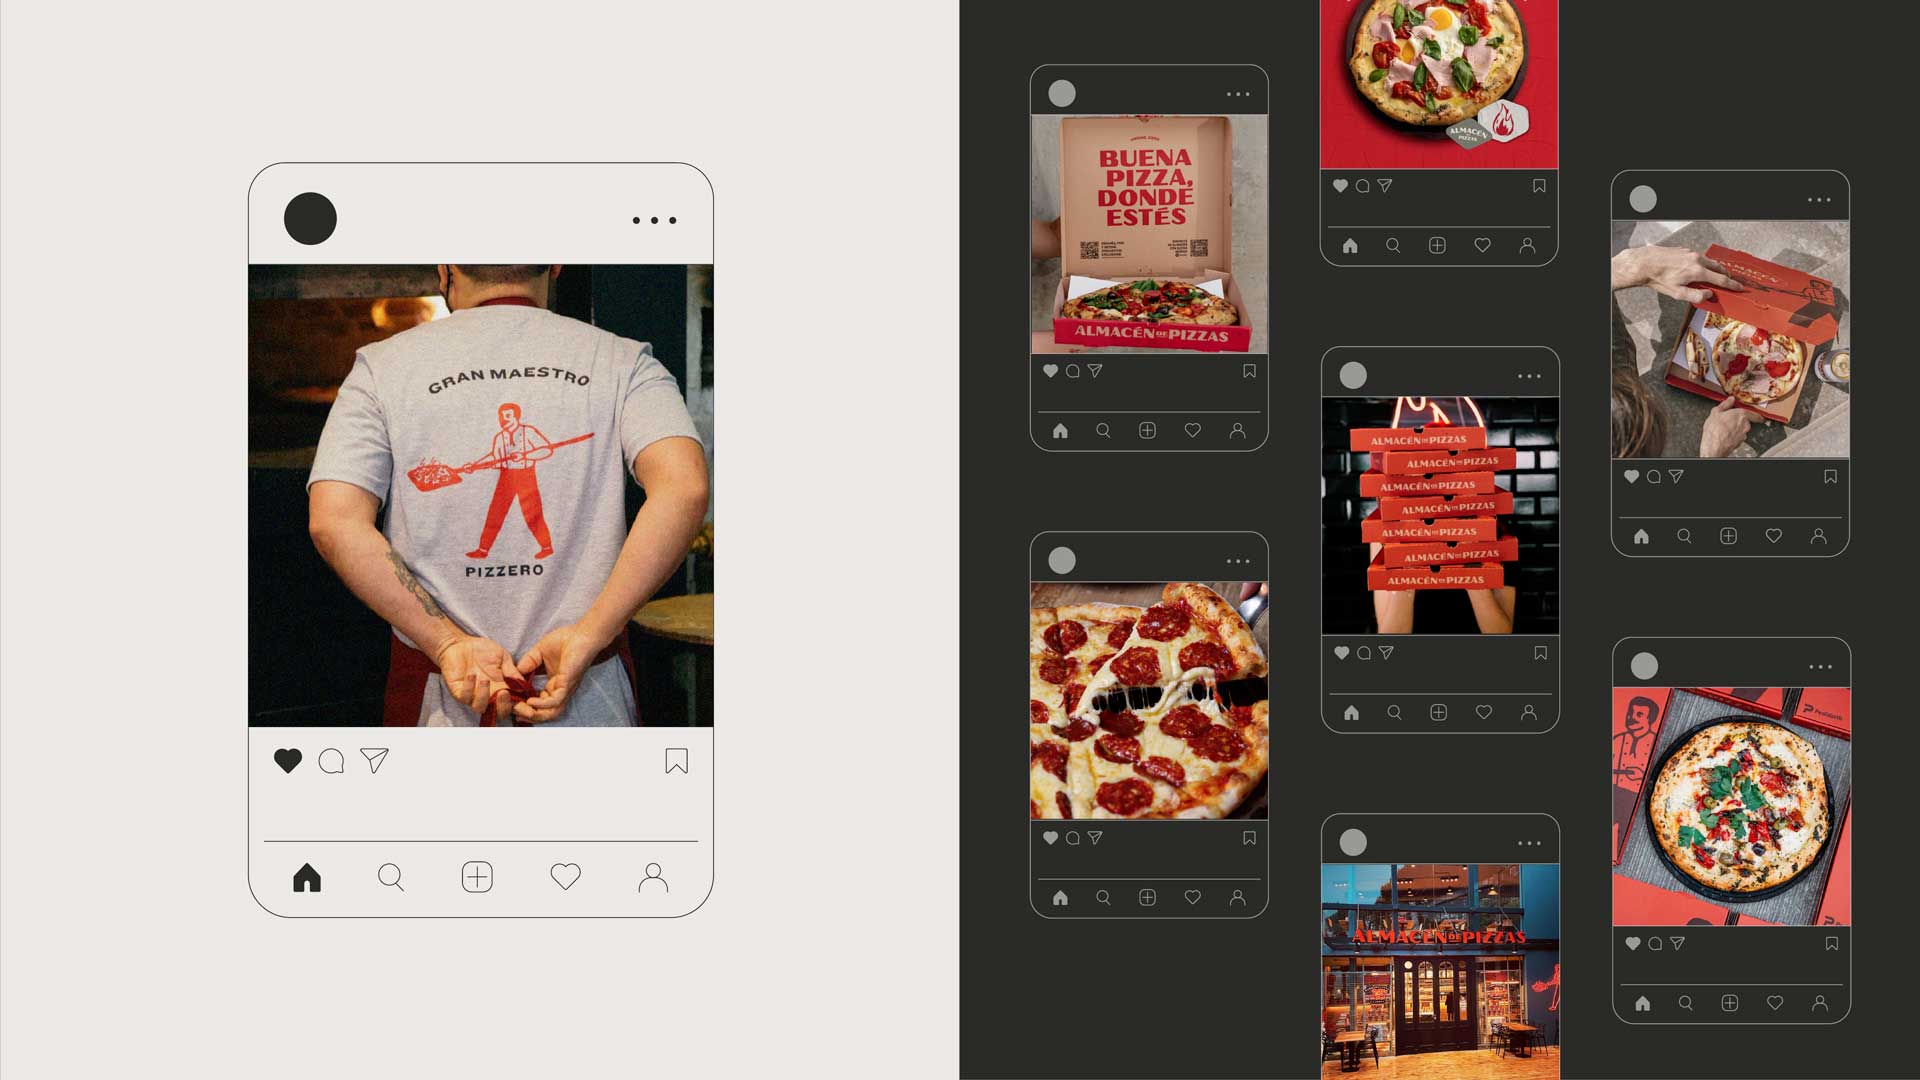
Task: Click the large dark profile avatar circle
Action: [310, 218]
